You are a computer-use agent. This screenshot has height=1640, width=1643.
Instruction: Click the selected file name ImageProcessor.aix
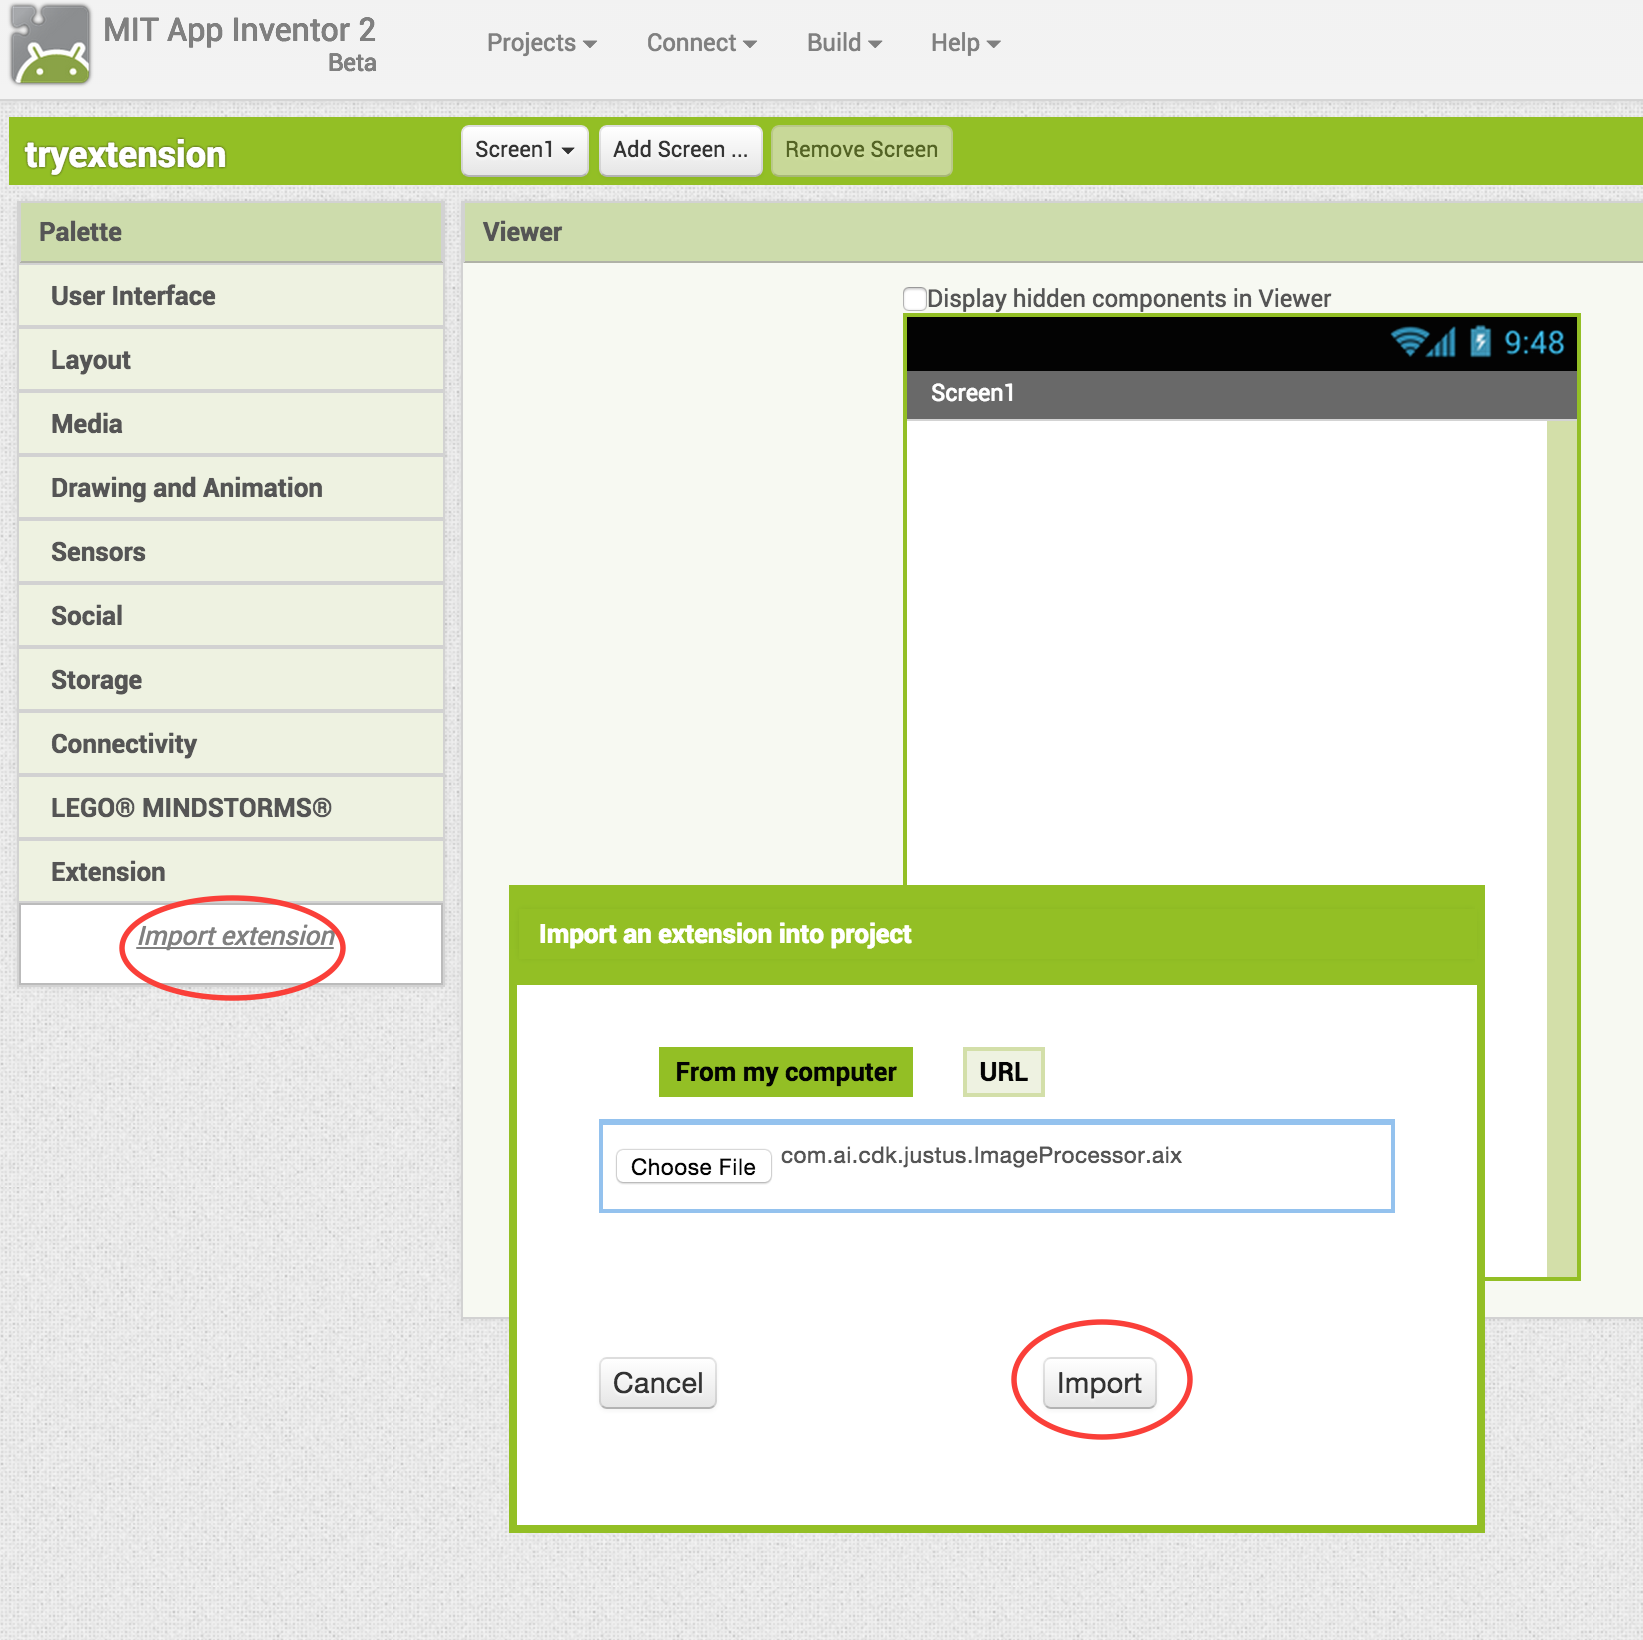pos(981,1156)
